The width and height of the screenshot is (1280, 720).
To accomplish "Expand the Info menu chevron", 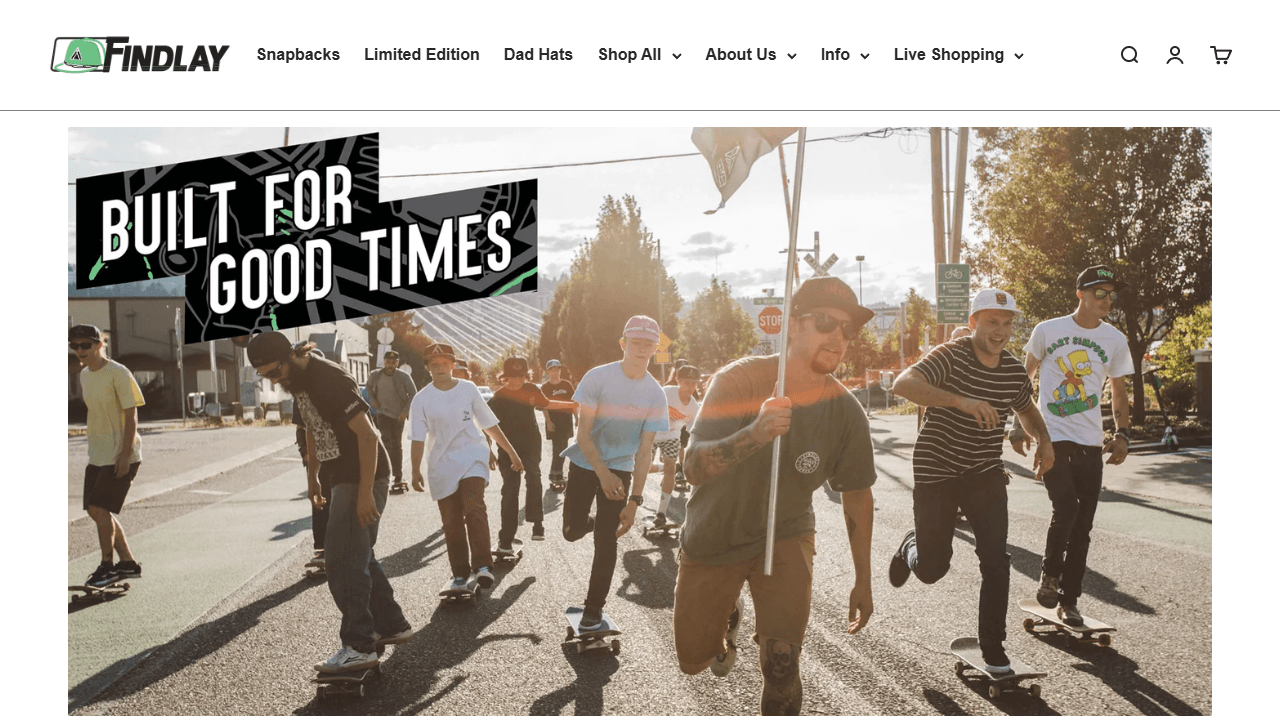I will [865, 56].
